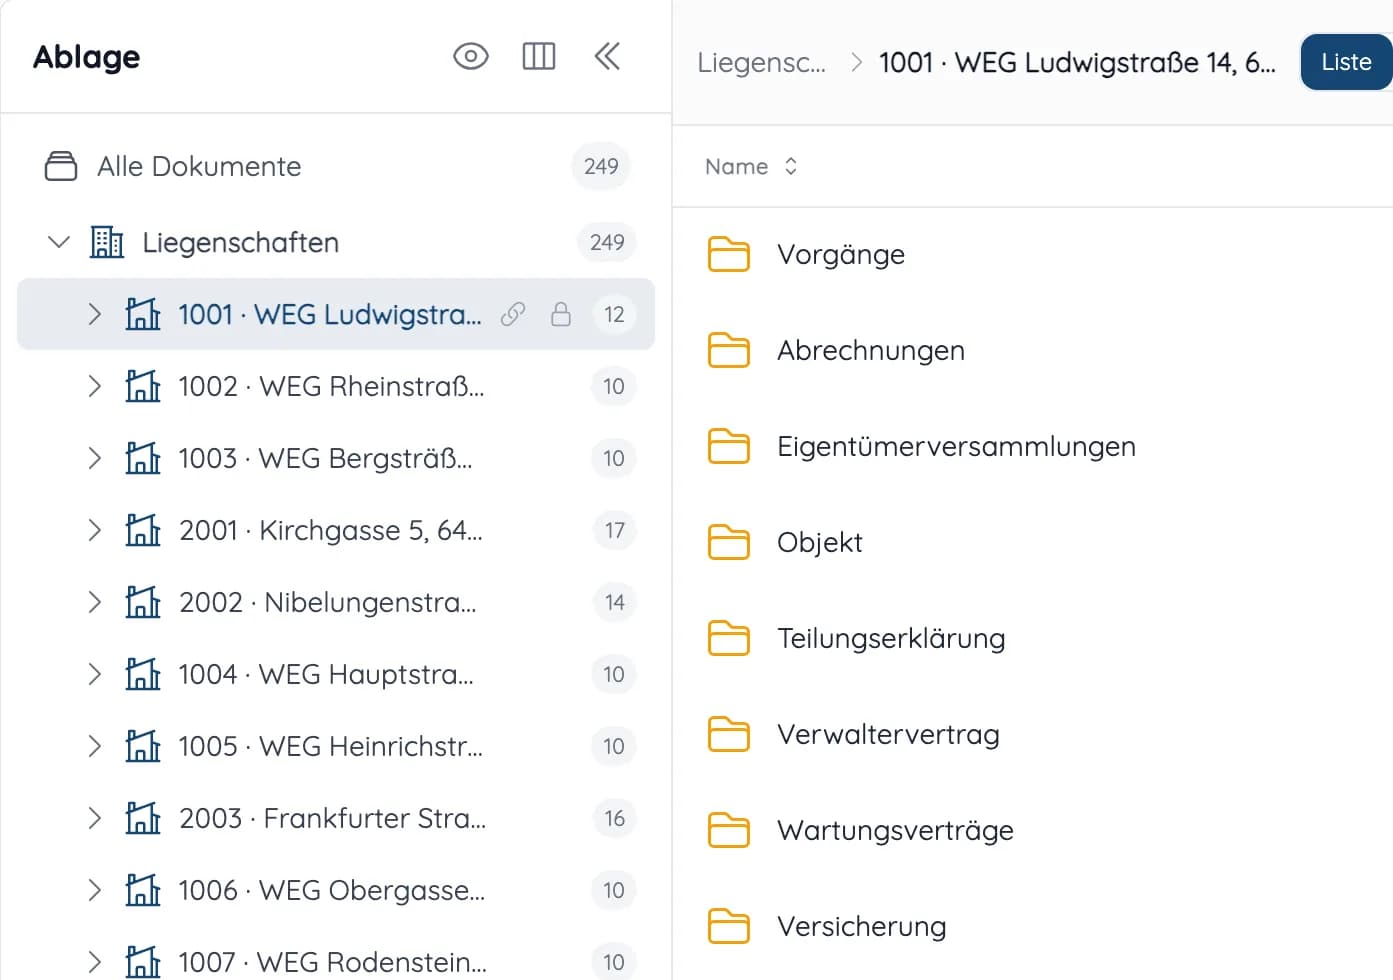Click the building icon of 2001 Kirchgasse
1393x980 pixels.
142,530
